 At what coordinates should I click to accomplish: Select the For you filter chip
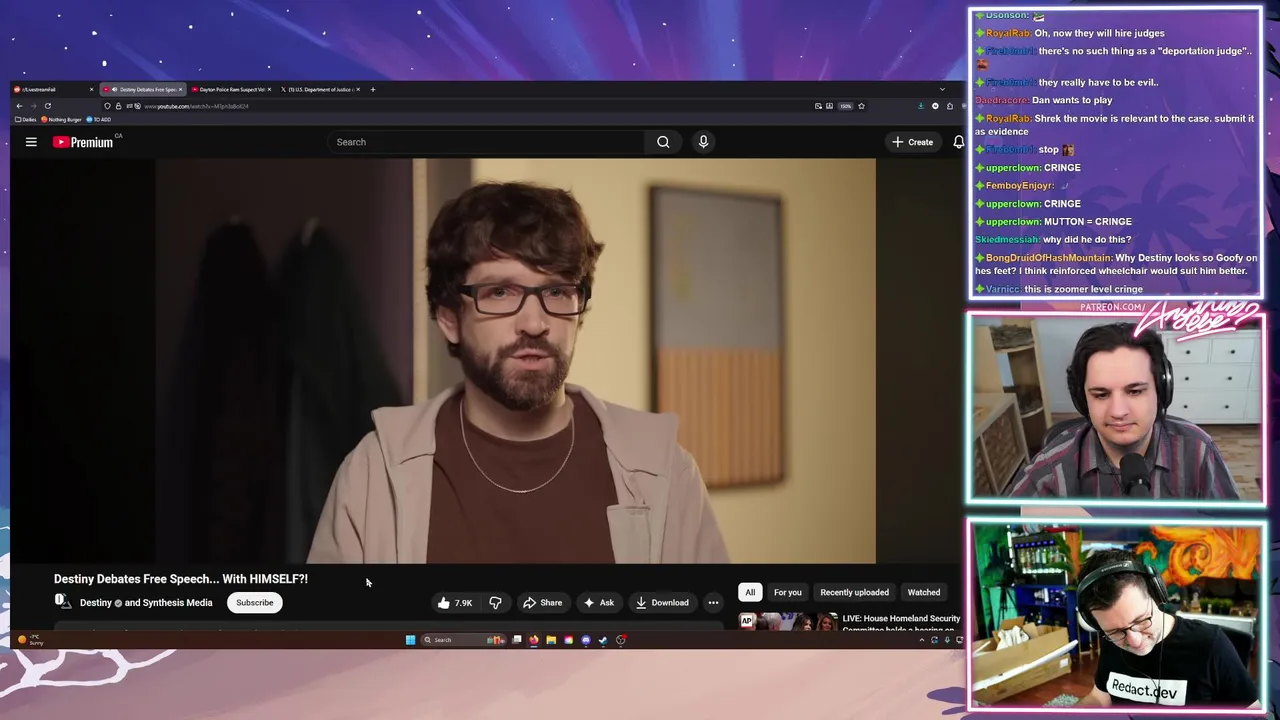pos(788,592)
